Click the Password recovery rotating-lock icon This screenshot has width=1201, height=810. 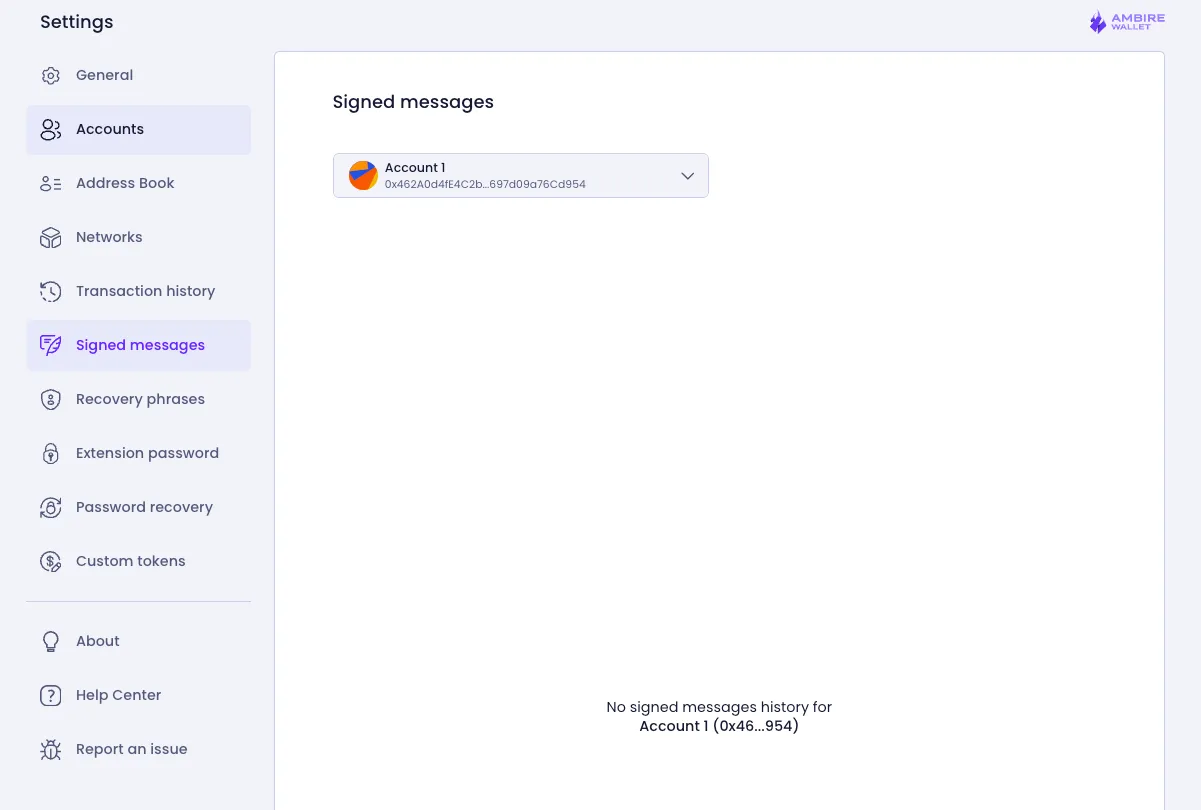[50, 507]
